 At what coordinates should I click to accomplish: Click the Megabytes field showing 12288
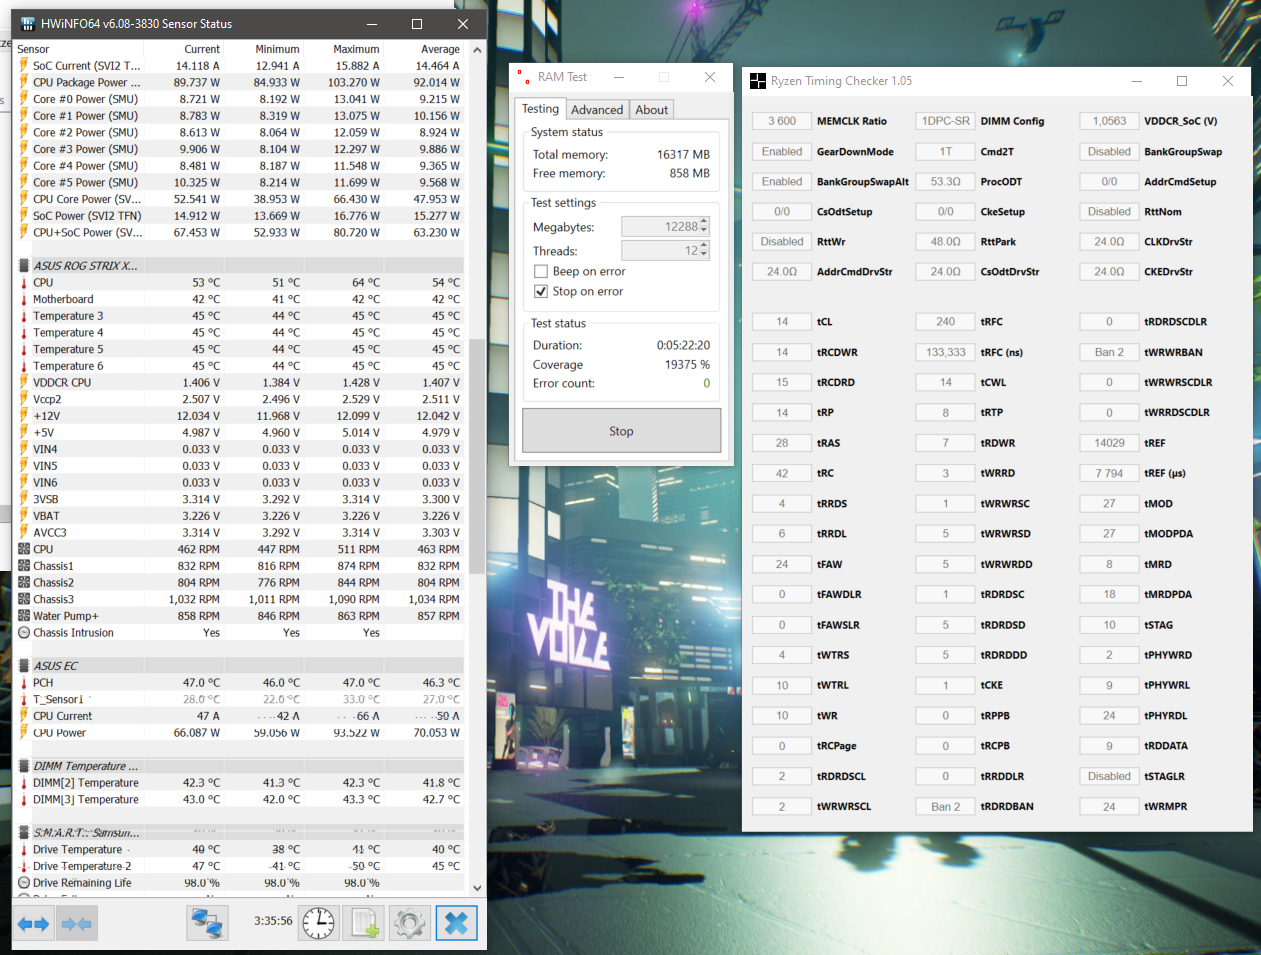(665, 227)
